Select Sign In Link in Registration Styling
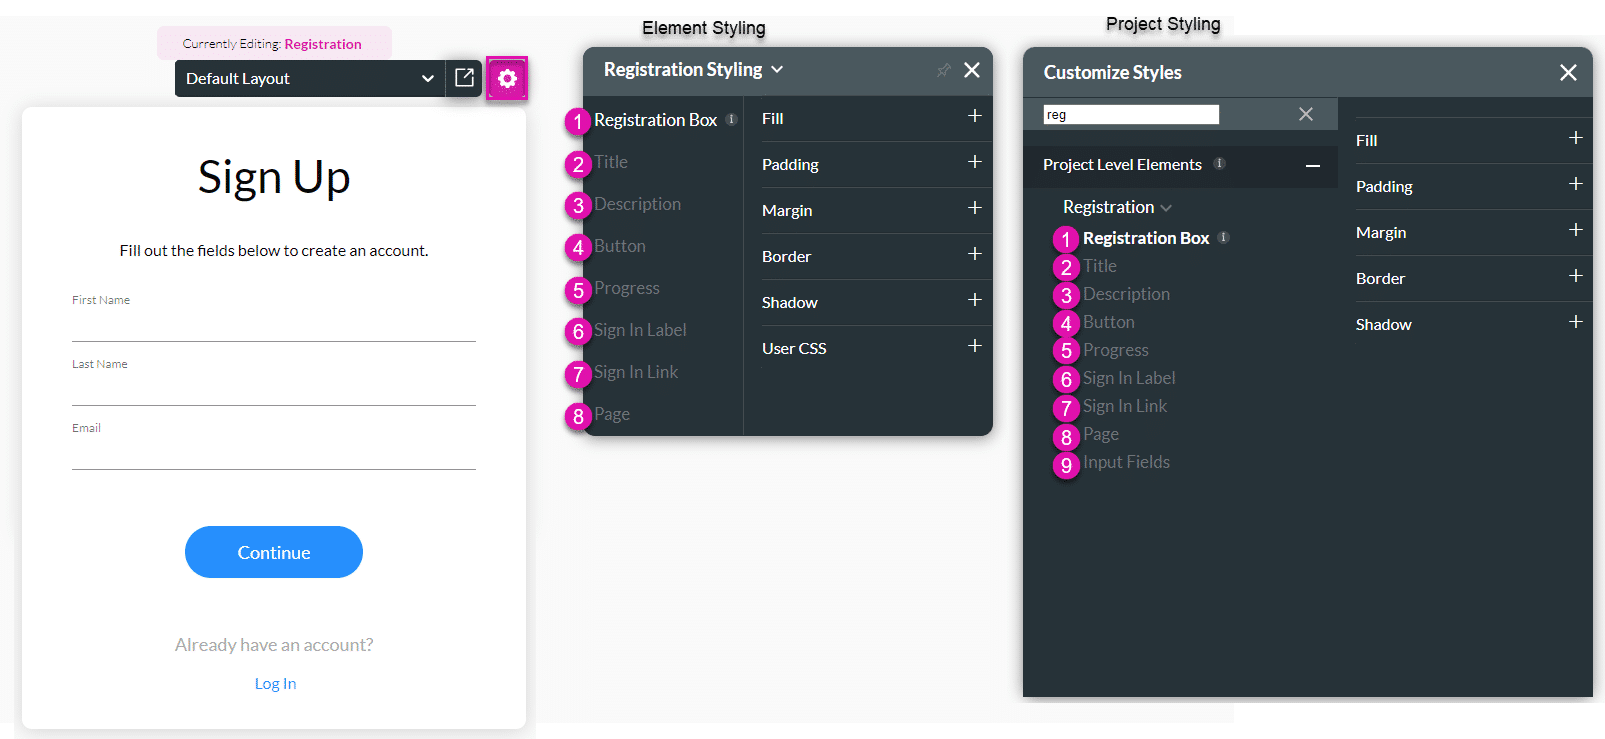 click(x=635, y=372)
